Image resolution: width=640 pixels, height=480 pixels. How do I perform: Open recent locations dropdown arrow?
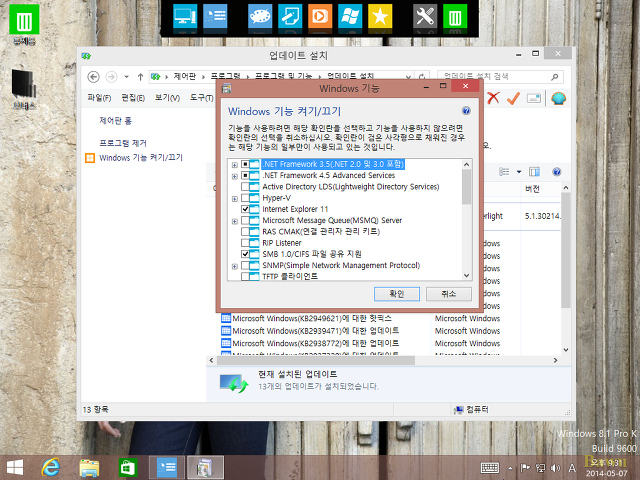tap(127, 77)
